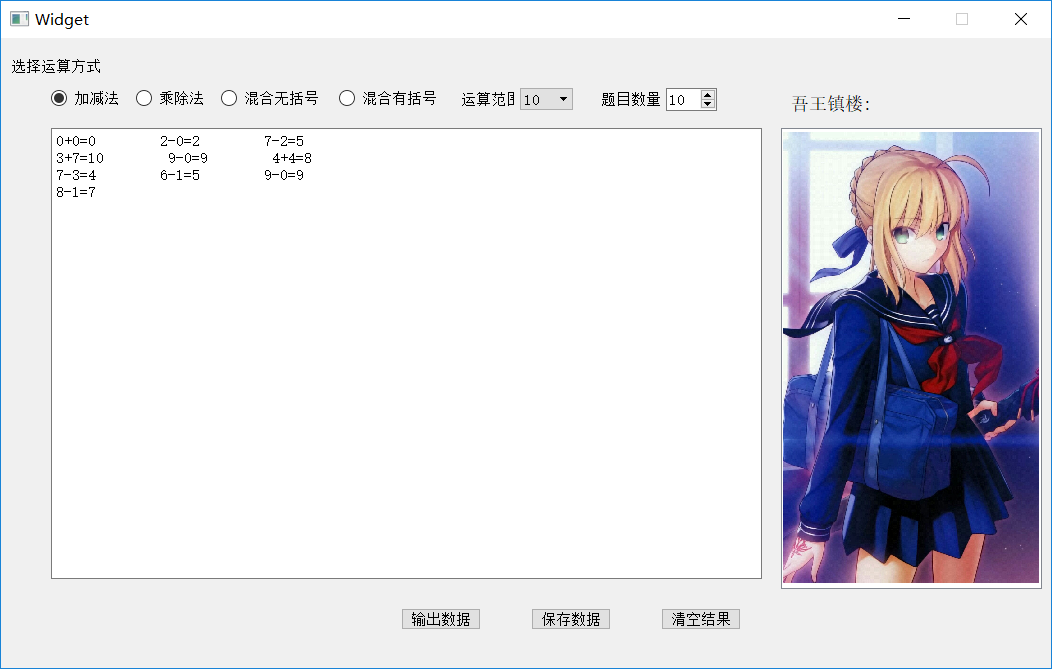
Task: Click the equation 7-2=5
Action: 284,141
